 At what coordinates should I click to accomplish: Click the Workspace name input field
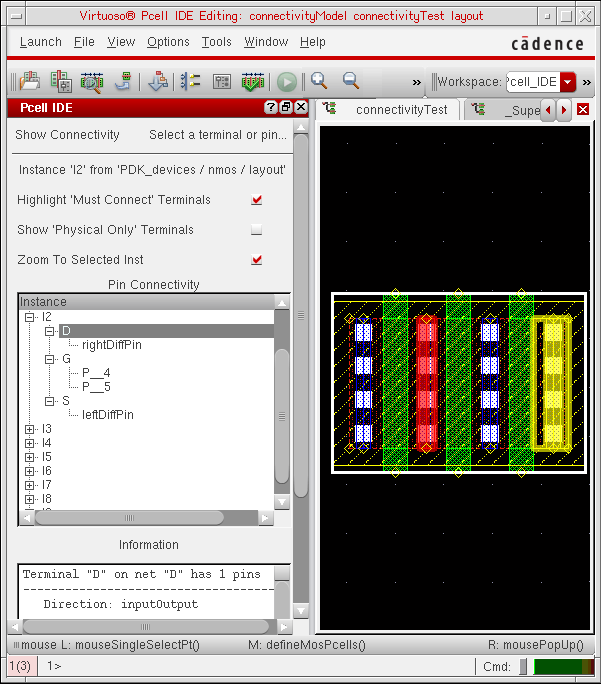(x=533, y=82)
